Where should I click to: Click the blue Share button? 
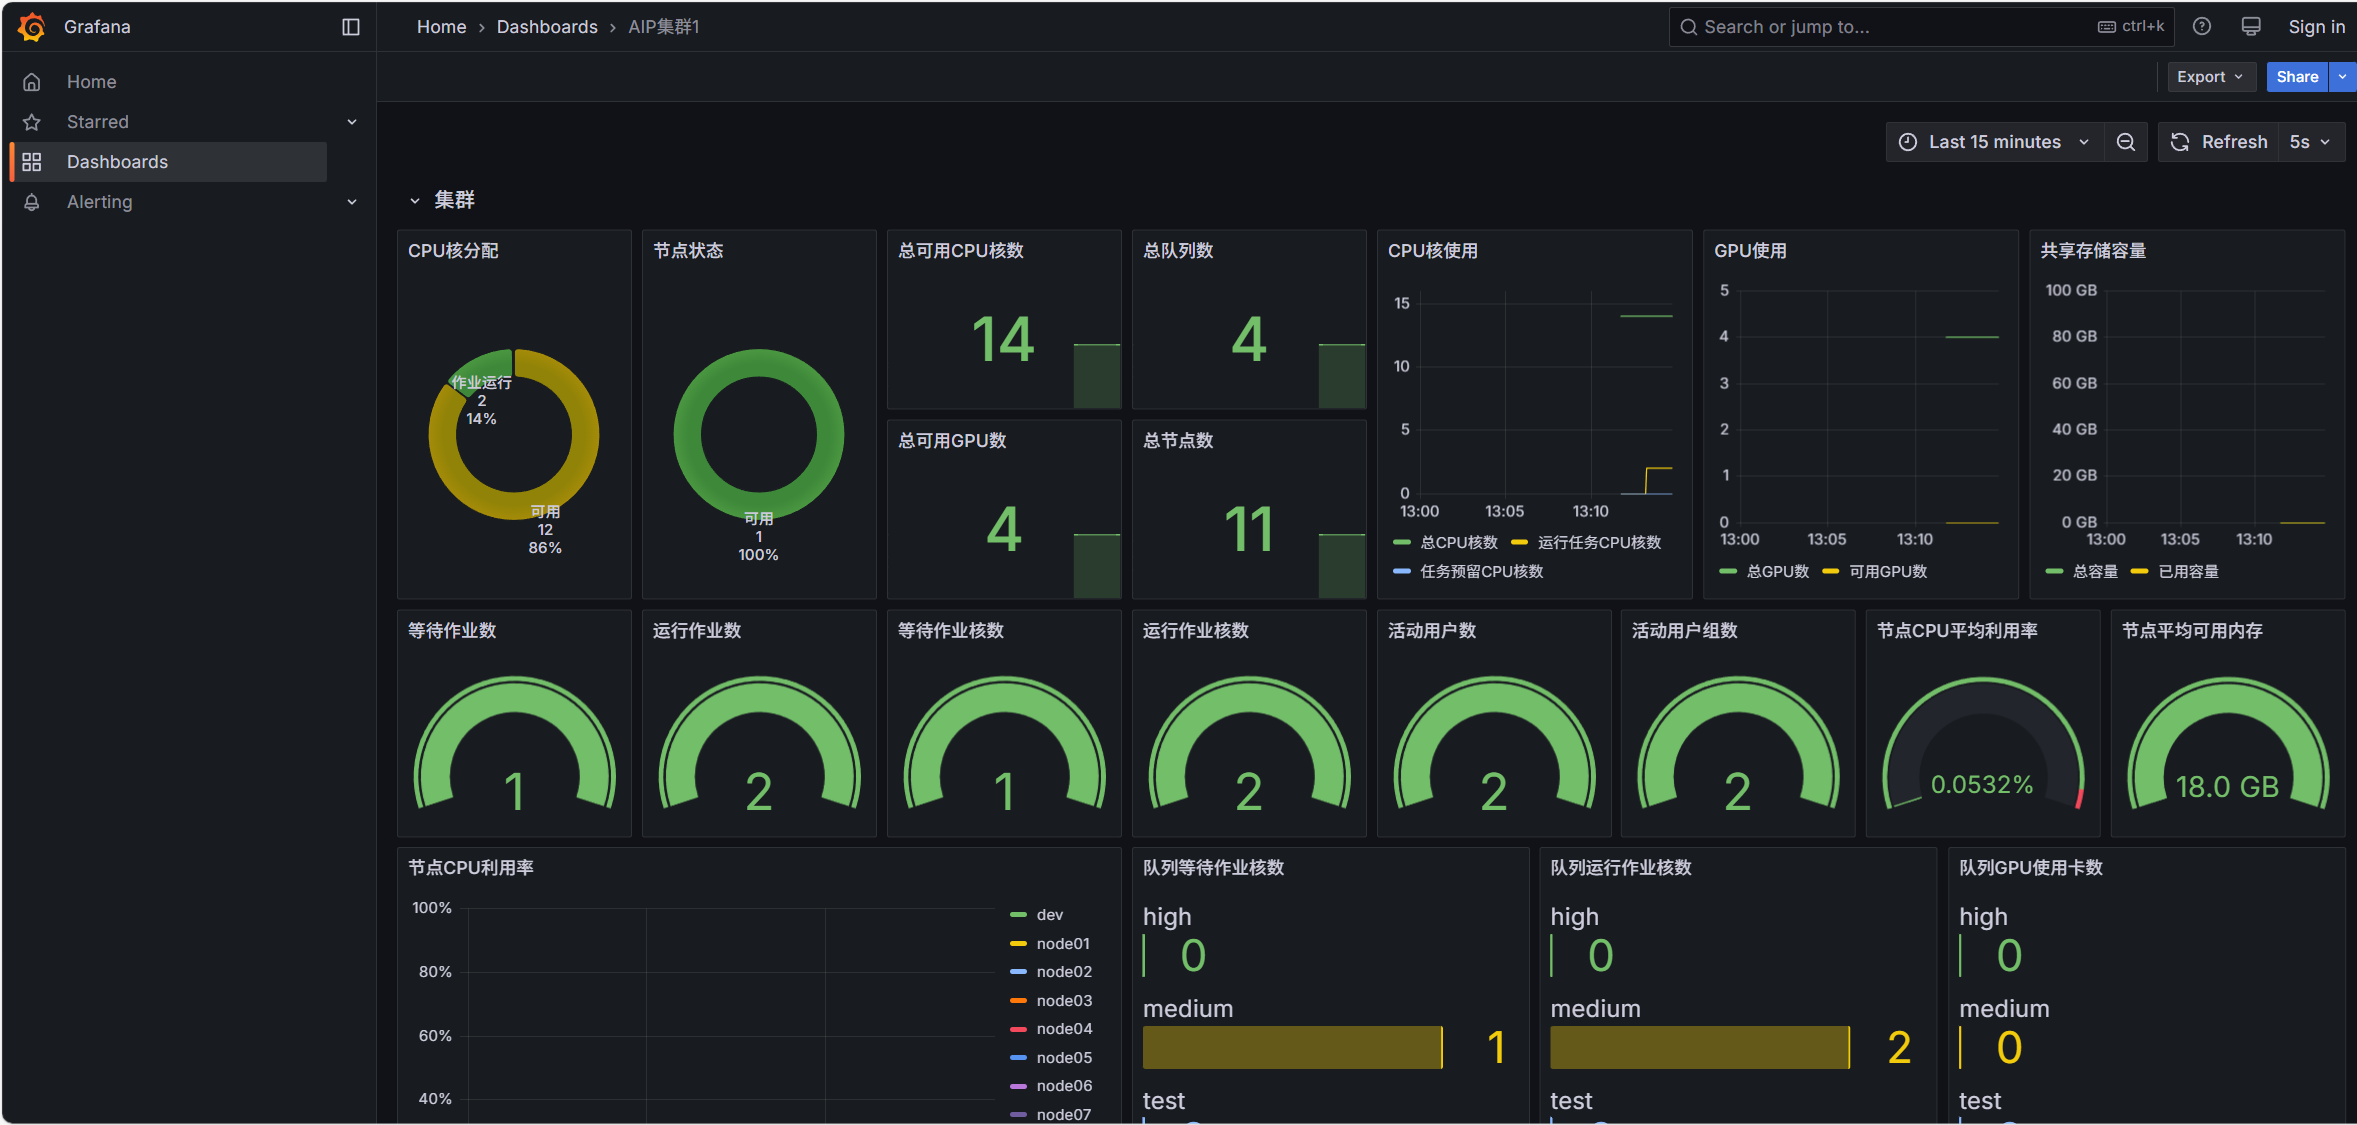pyautogui.click(x=2297, y=77)
